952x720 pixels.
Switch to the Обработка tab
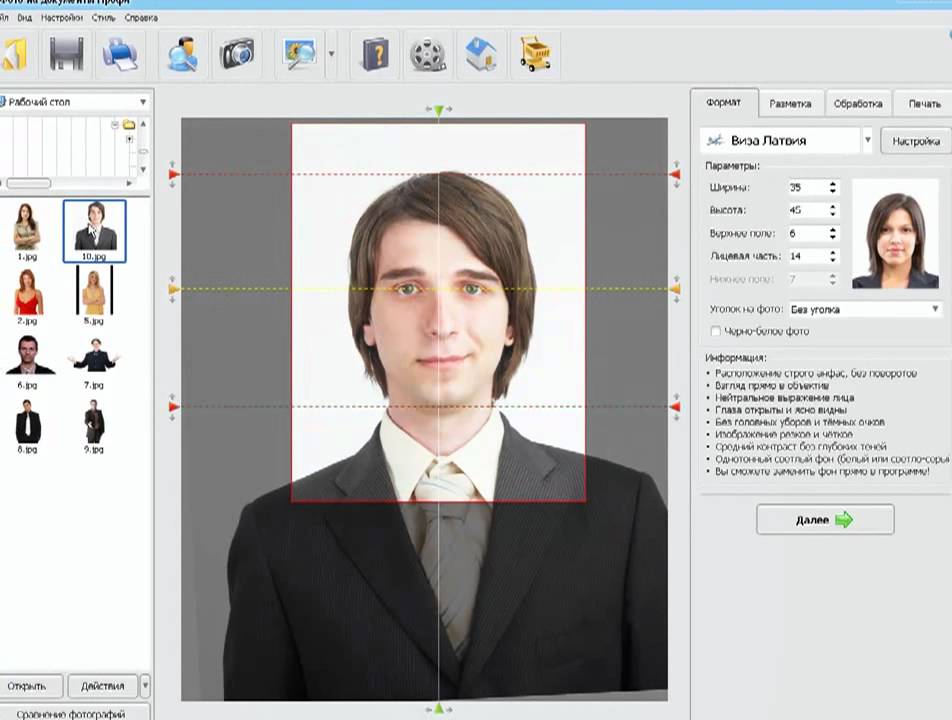[x=858, y=103]
